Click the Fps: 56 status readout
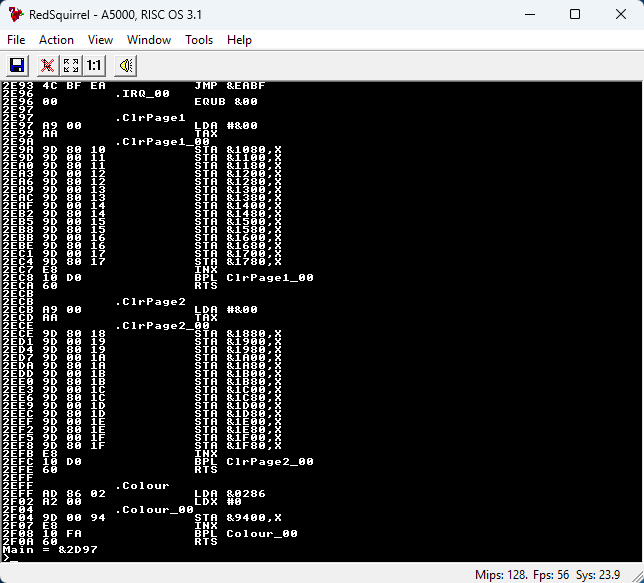Viewport: 644px width, 583px height. (551, 574)
